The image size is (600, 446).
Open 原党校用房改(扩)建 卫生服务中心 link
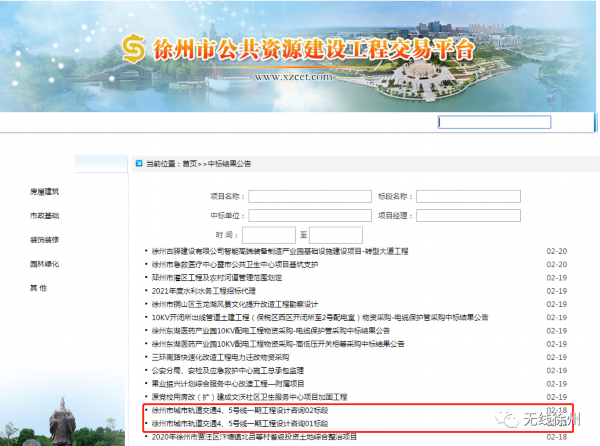249,397
